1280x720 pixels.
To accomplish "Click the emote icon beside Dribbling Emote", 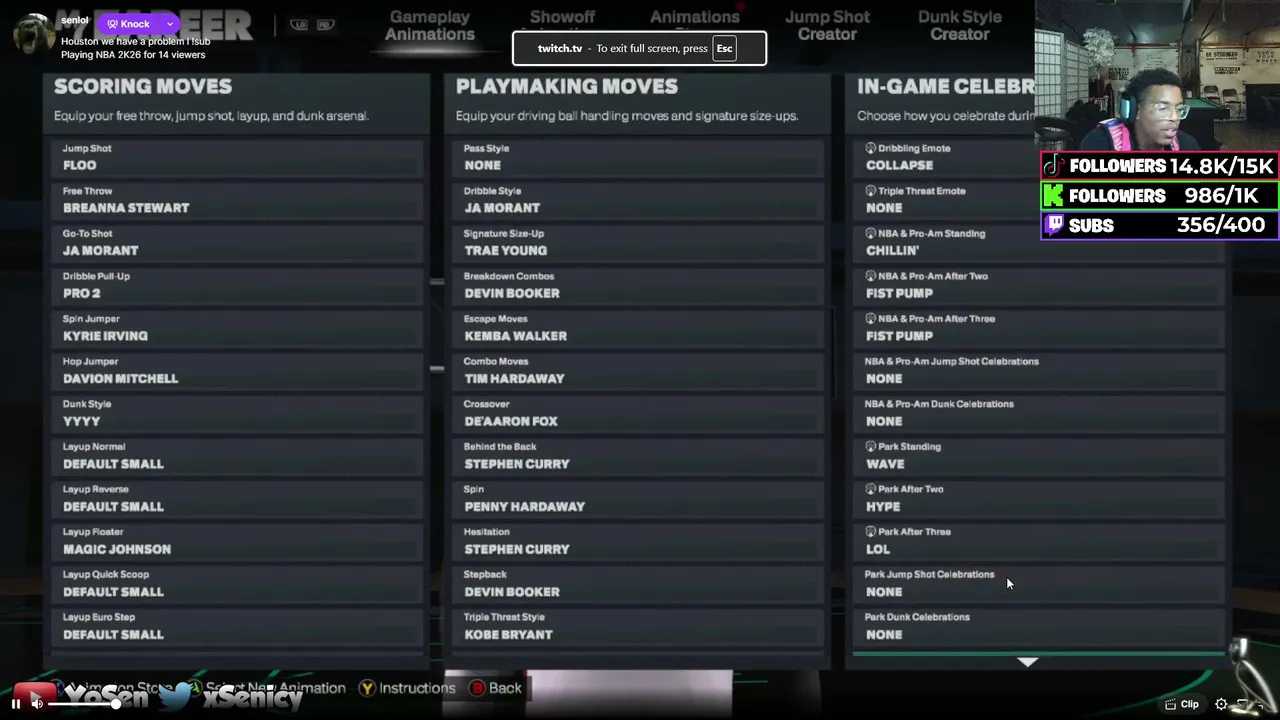I will (x=870, y=148).
